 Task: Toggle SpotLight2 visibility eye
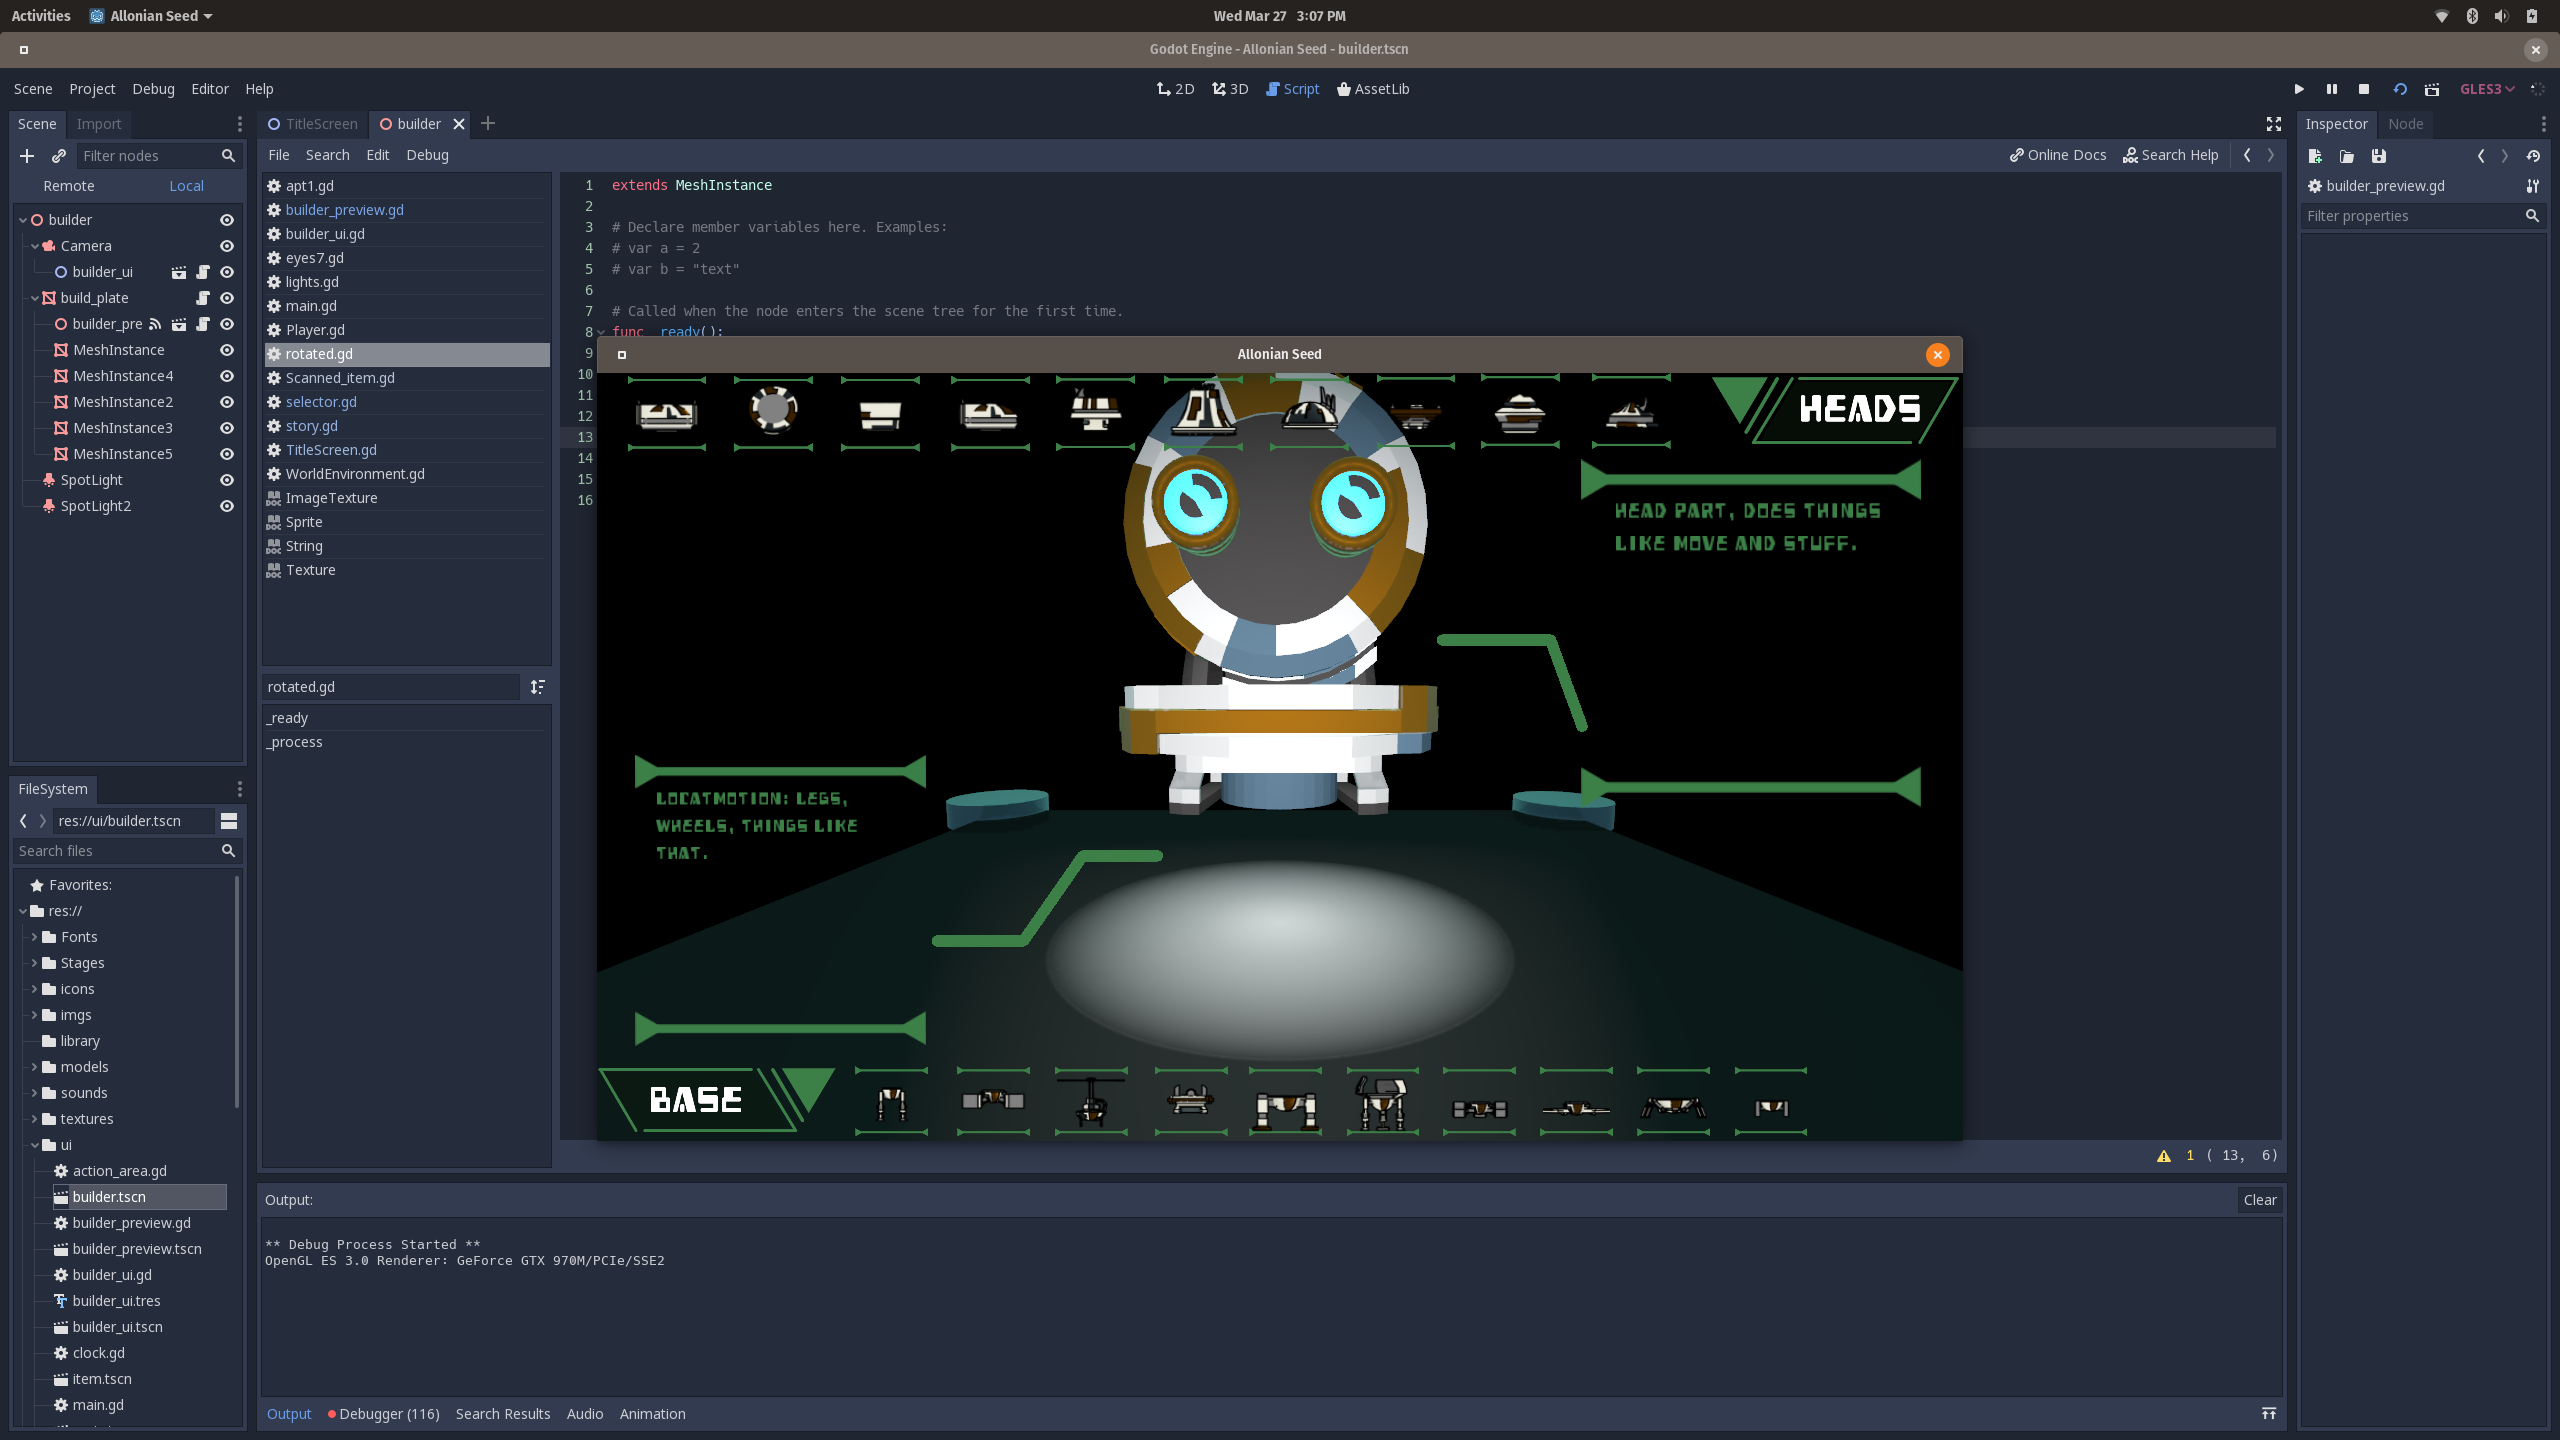227,506
